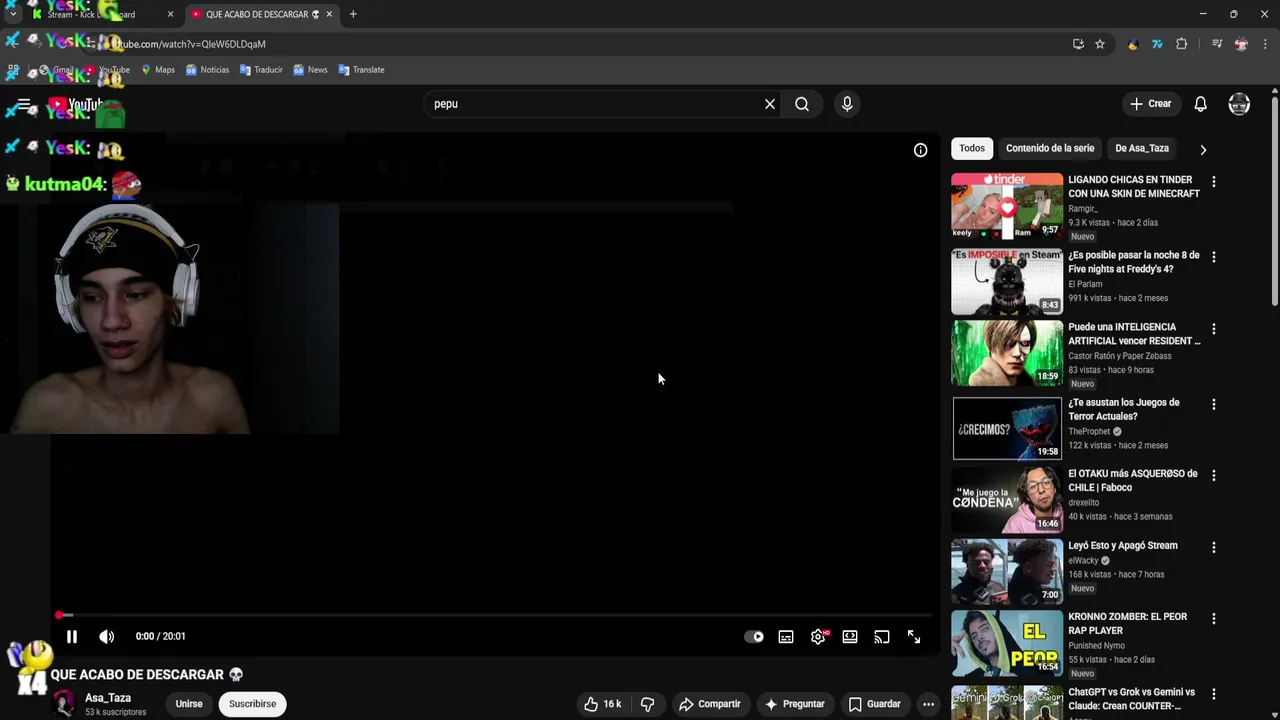Open options for Five Nights at Freddy's video
1280x720 pixels.
1214,257
